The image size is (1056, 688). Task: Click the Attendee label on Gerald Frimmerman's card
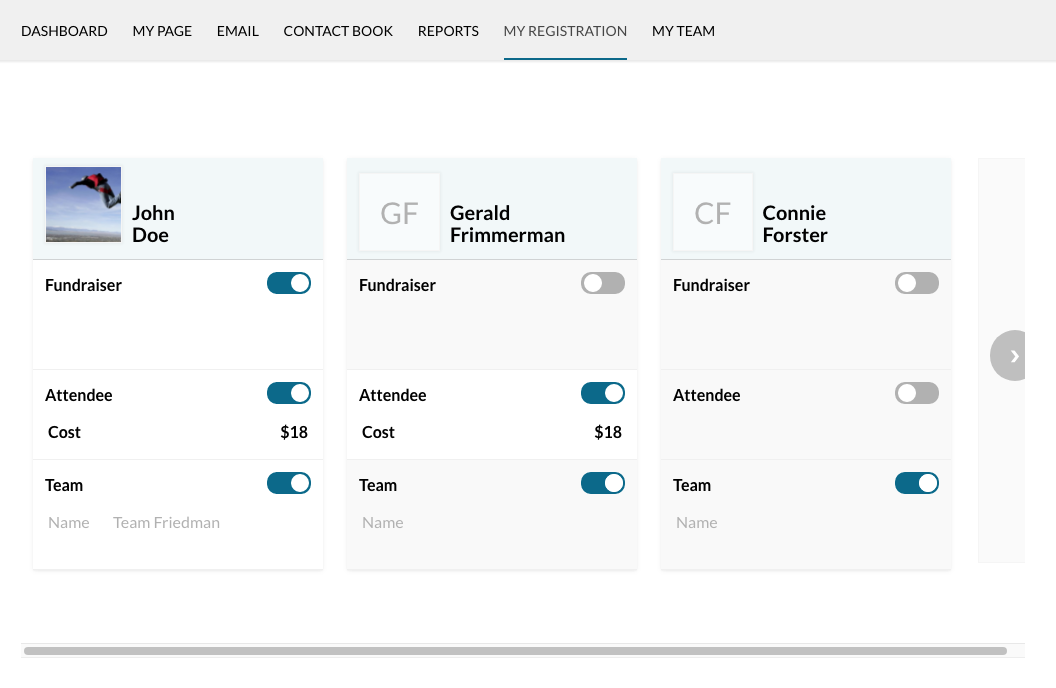393,395
